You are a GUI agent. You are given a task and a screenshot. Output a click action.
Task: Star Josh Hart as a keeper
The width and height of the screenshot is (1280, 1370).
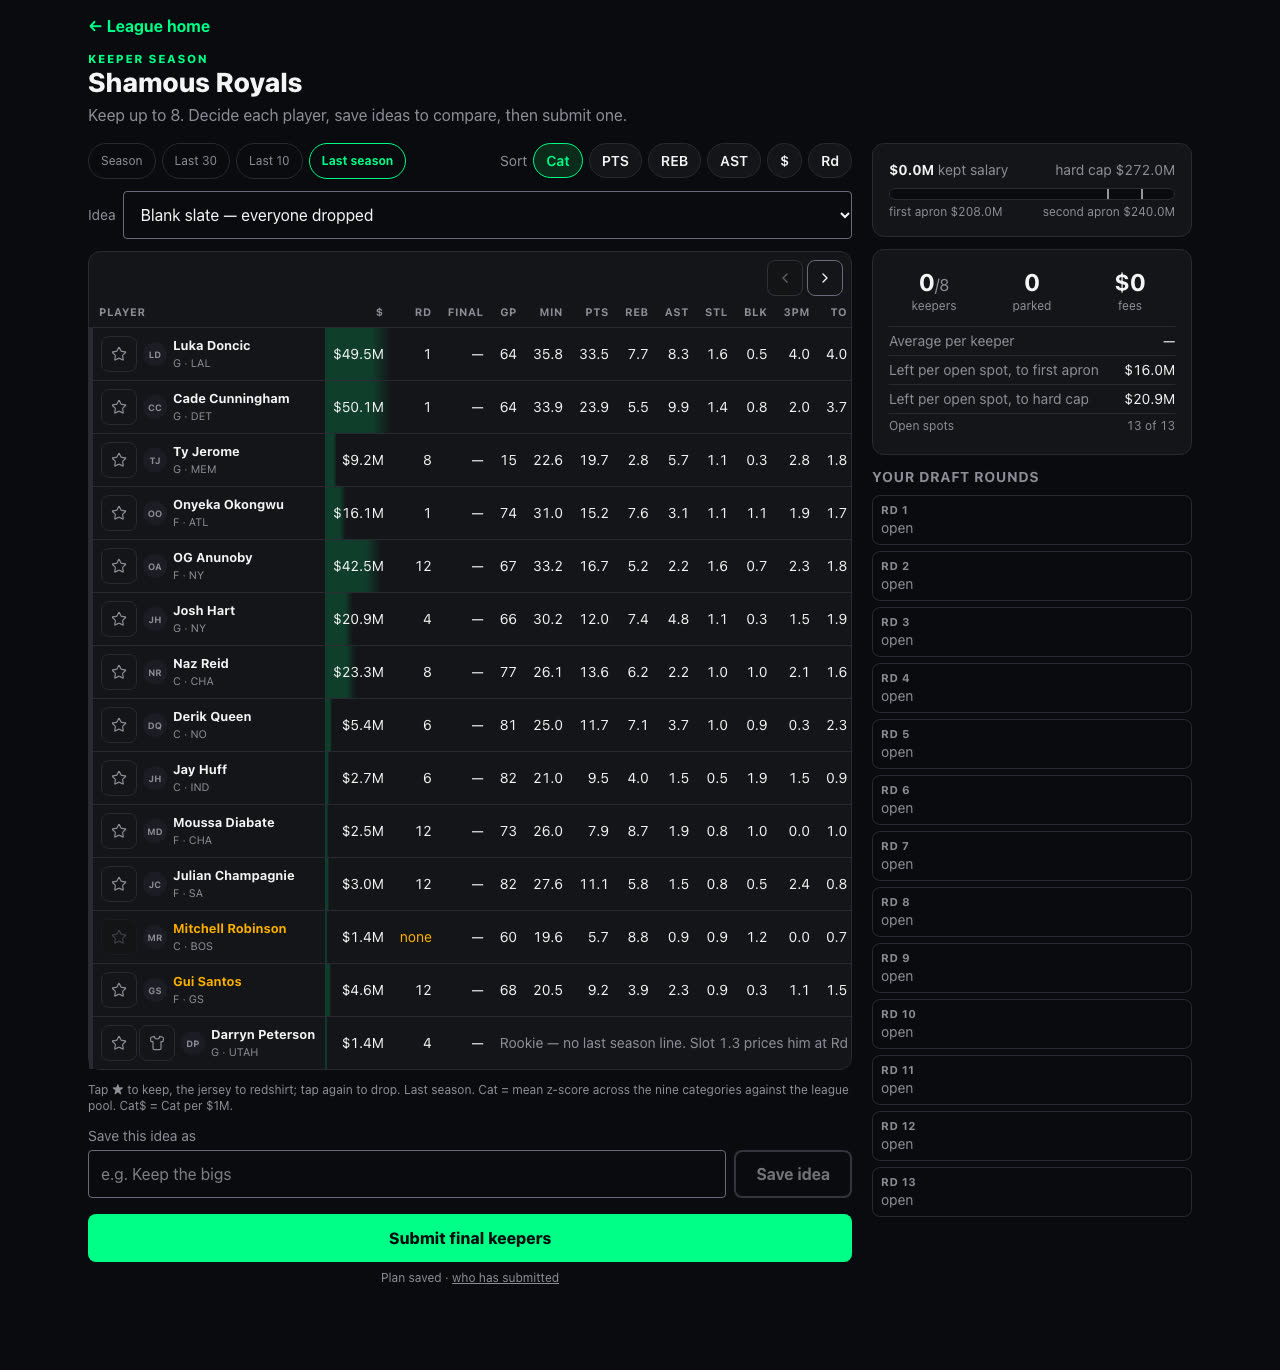(119, 619)
